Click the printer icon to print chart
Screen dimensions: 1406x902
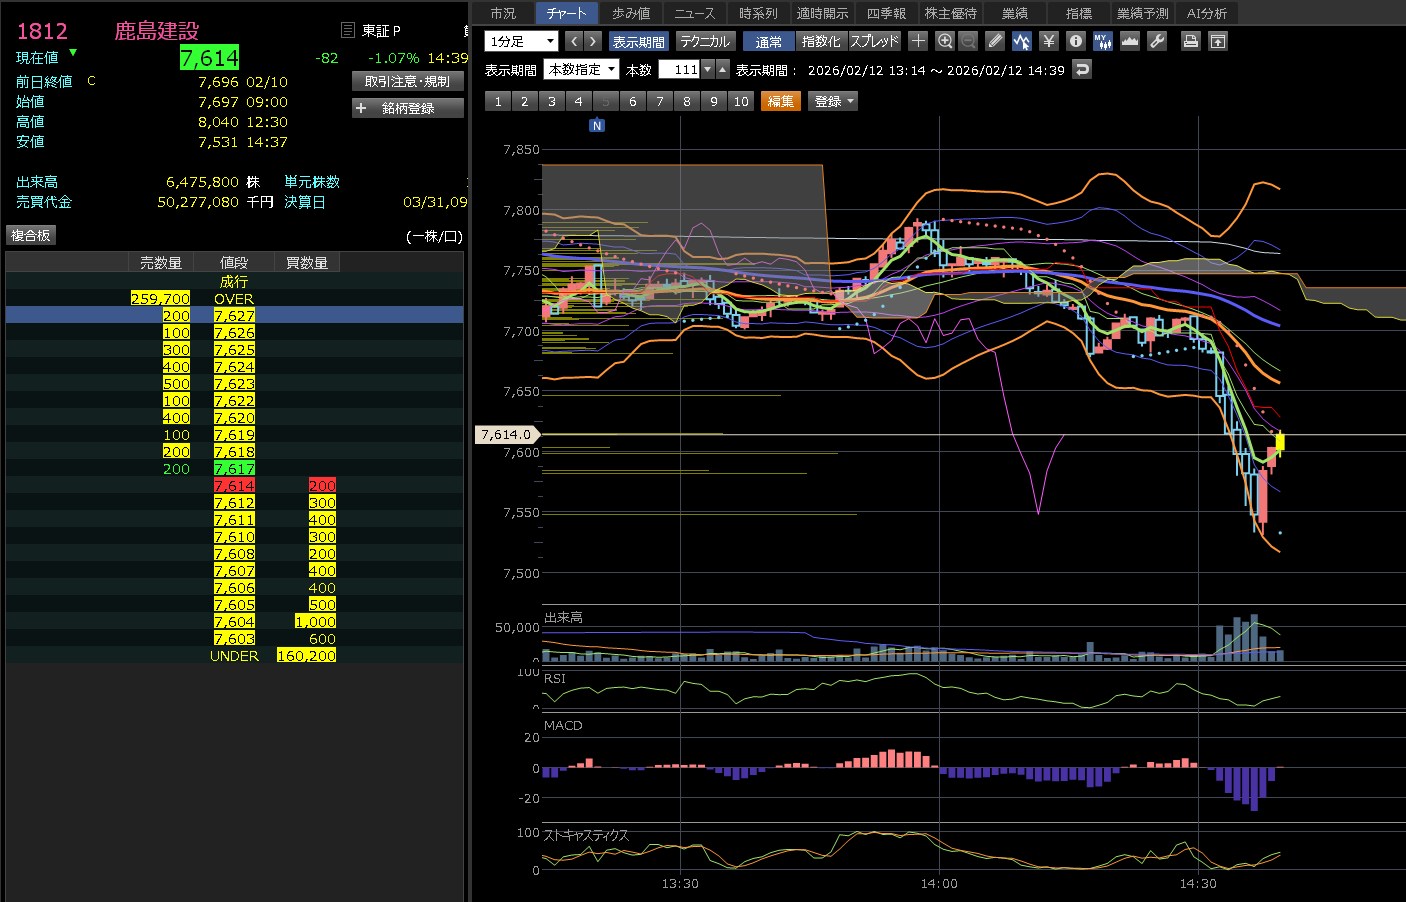[x=1190, y=41]
